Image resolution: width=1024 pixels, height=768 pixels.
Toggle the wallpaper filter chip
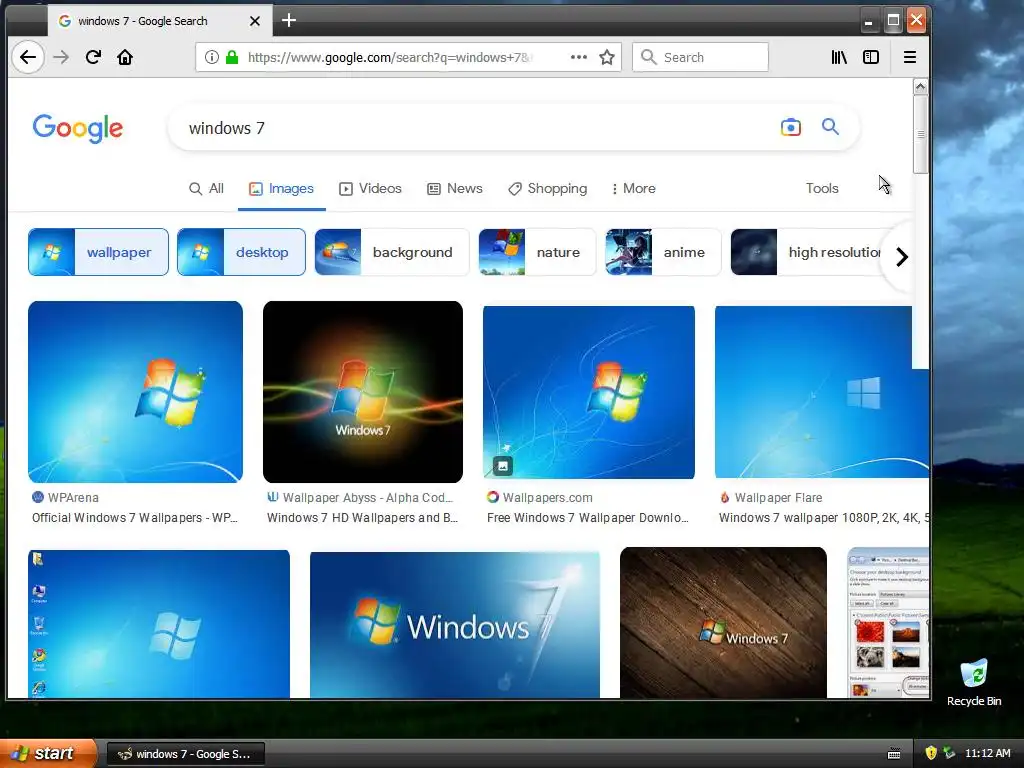pos(98,252)
